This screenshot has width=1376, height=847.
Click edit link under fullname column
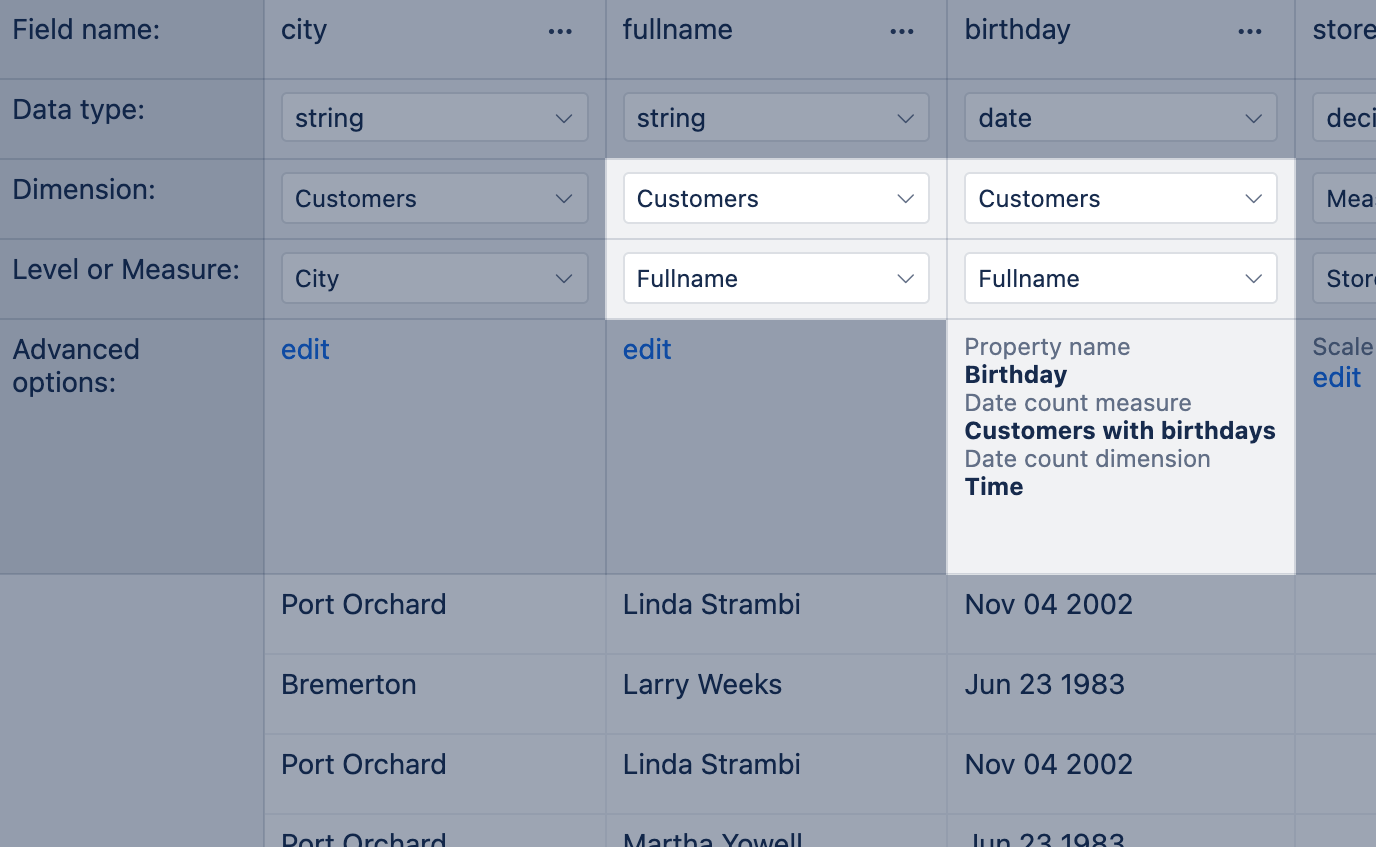(647, 349)
